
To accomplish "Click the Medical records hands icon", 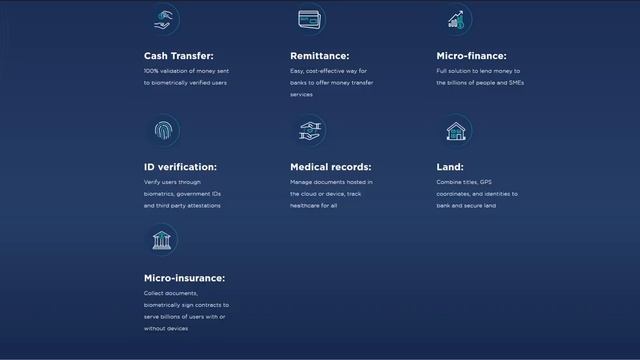I will pos(309,131).
